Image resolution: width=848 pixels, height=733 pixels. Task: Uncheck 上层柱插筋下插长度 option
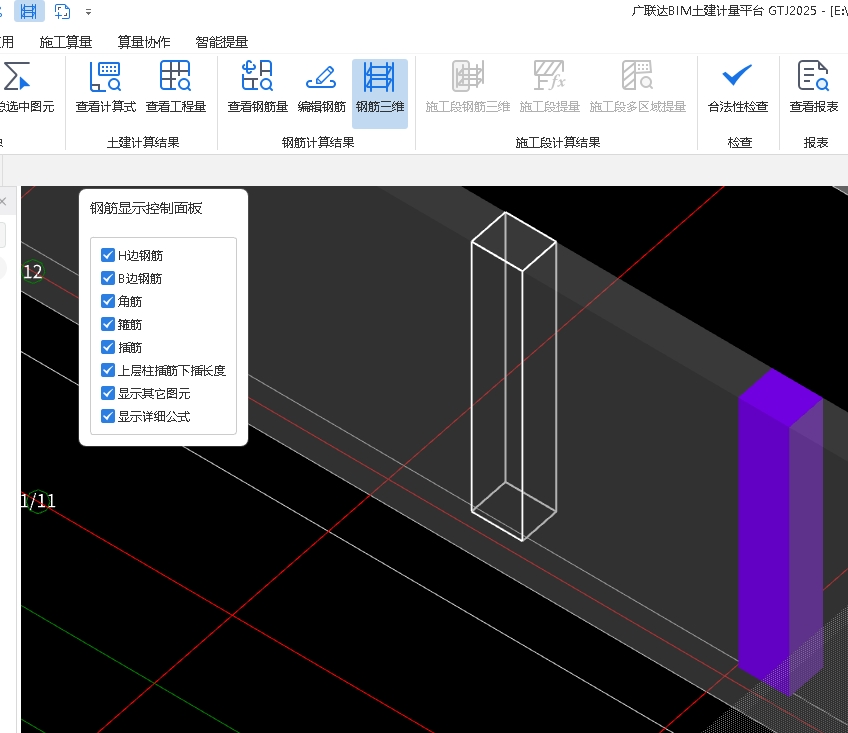(108, 370)
